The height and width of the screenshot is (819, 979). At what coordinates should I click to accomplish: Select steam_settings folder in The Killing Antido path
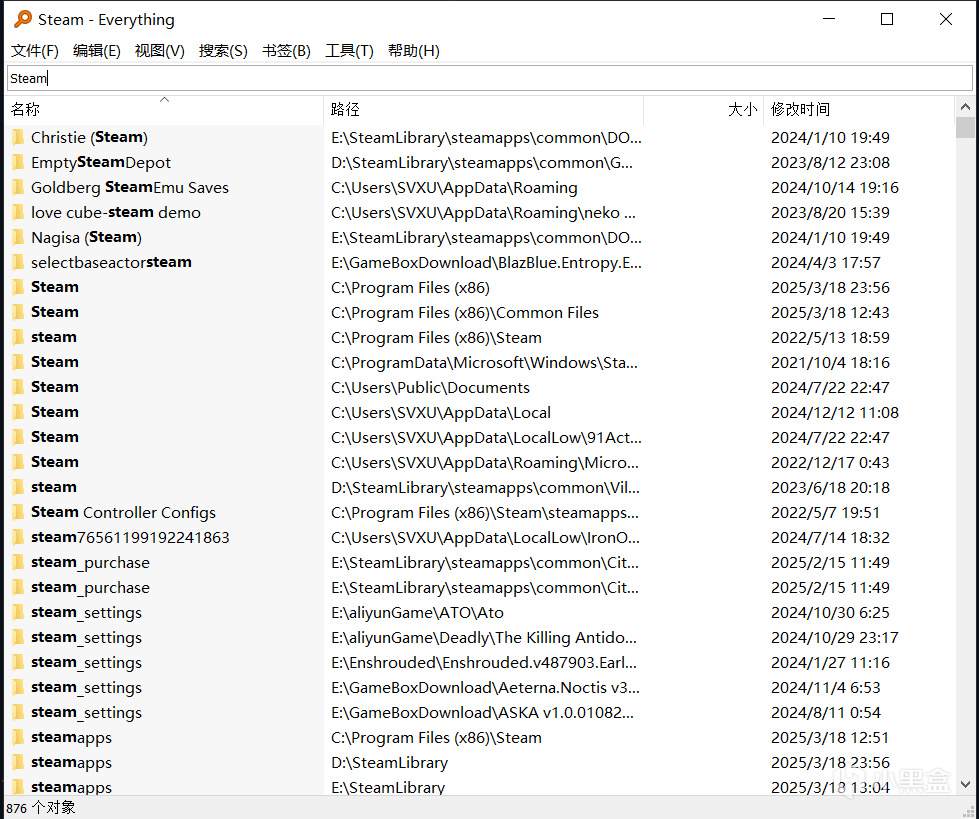pyautogui.click(x=86, y=637)
